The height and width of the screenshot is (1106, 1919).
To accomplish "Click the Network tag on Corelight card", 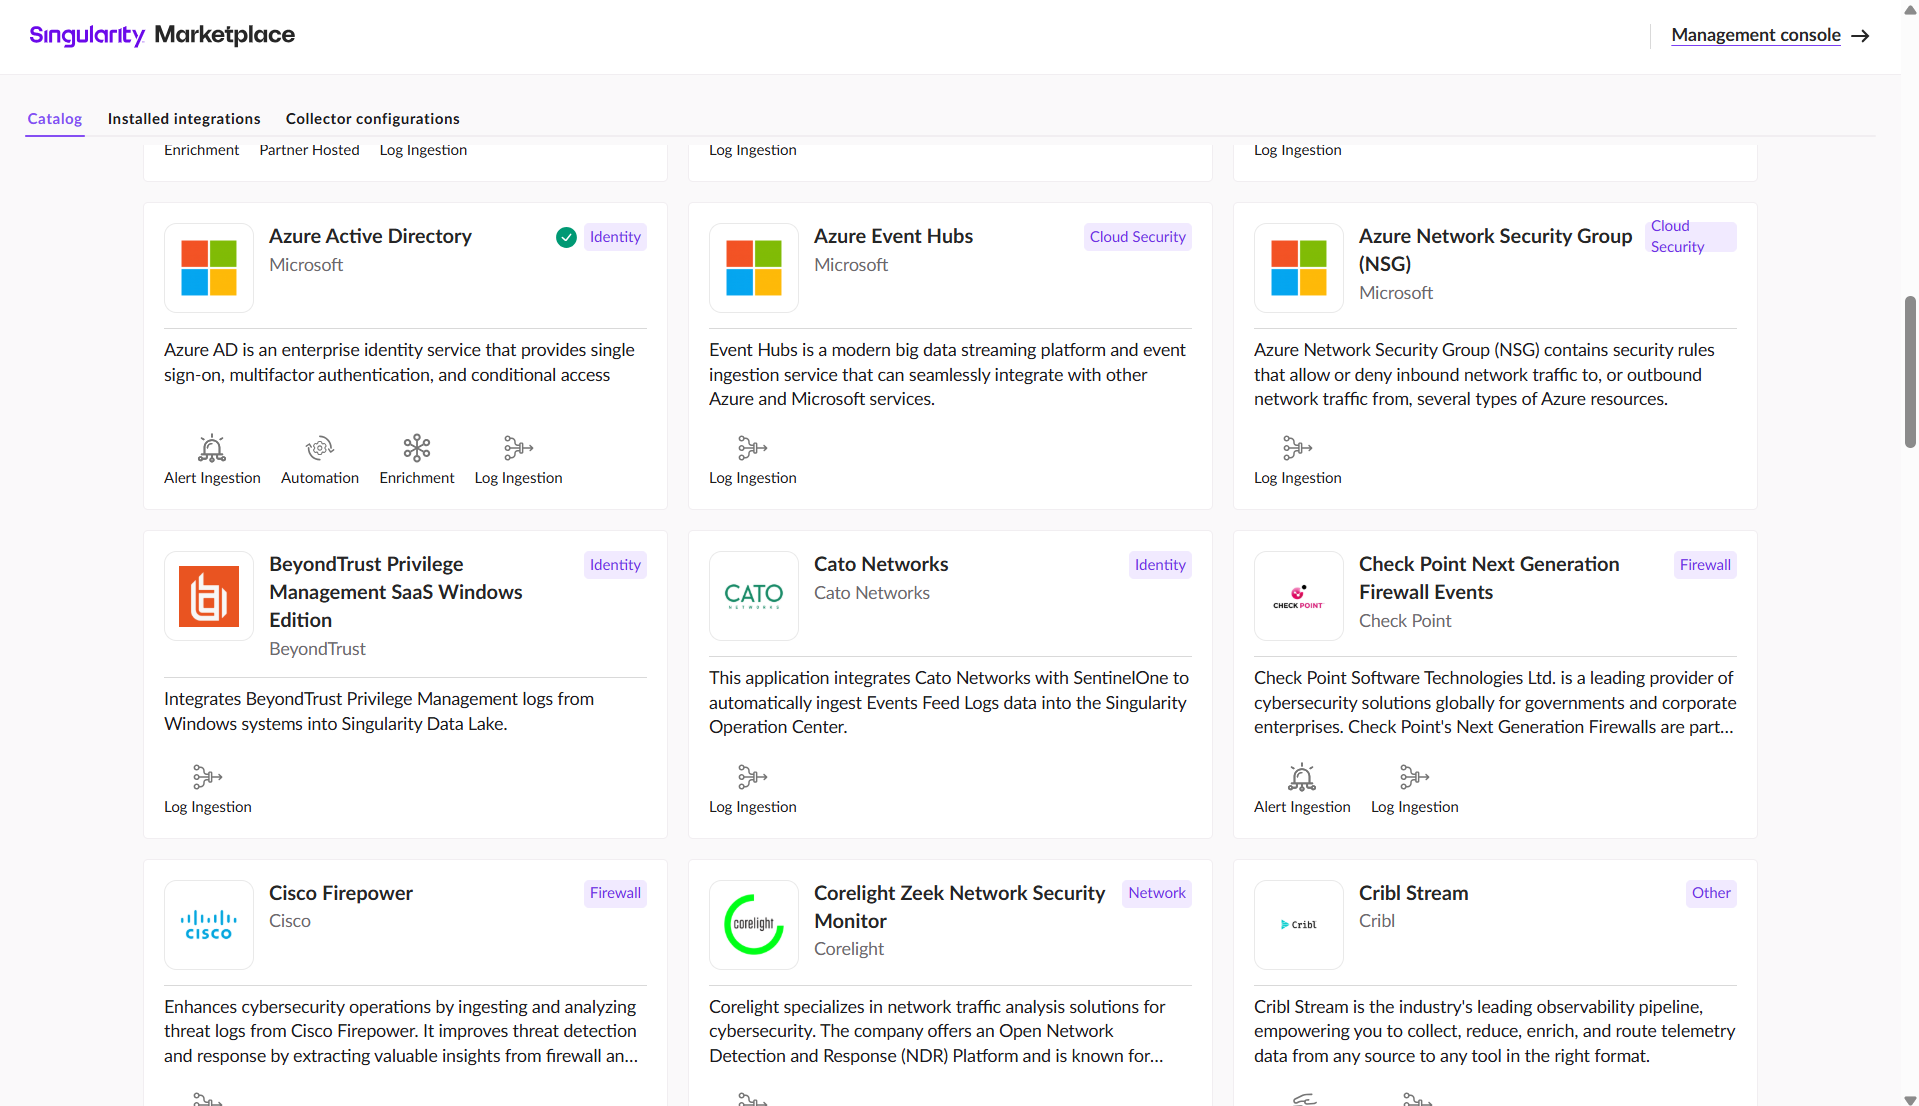I will pyautogui.click(x=1156, y=893).
